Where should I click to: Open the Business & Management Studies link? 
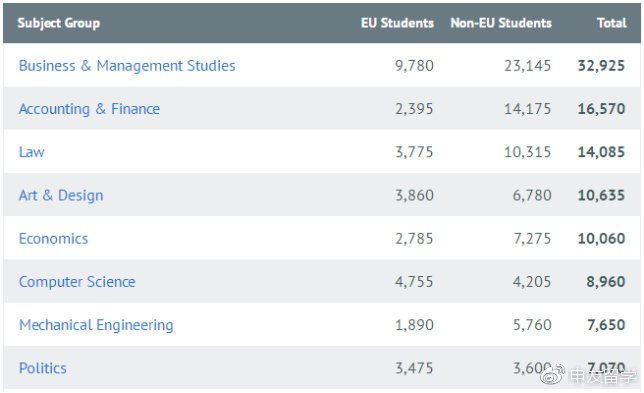click(127, 66)
